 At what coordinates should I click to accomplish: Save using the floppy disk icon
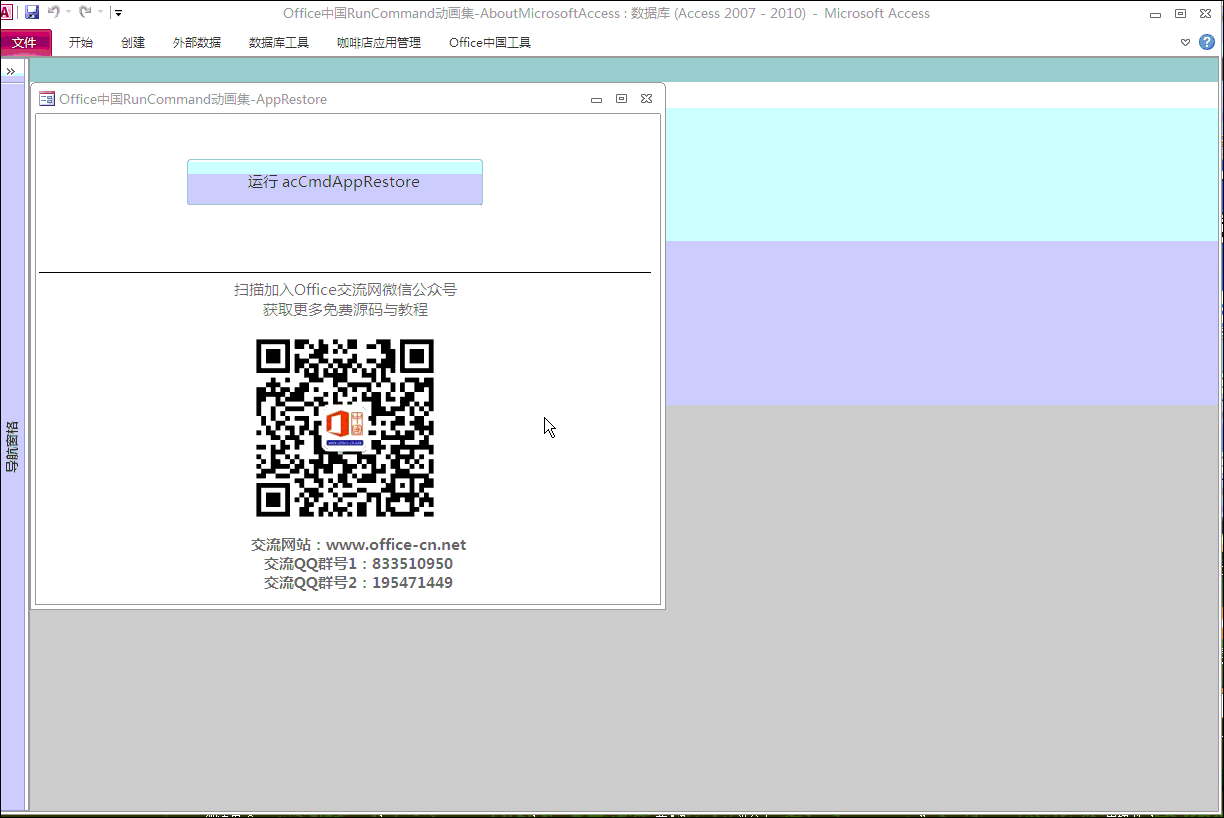pyautogui.click(x=32, y=13)
